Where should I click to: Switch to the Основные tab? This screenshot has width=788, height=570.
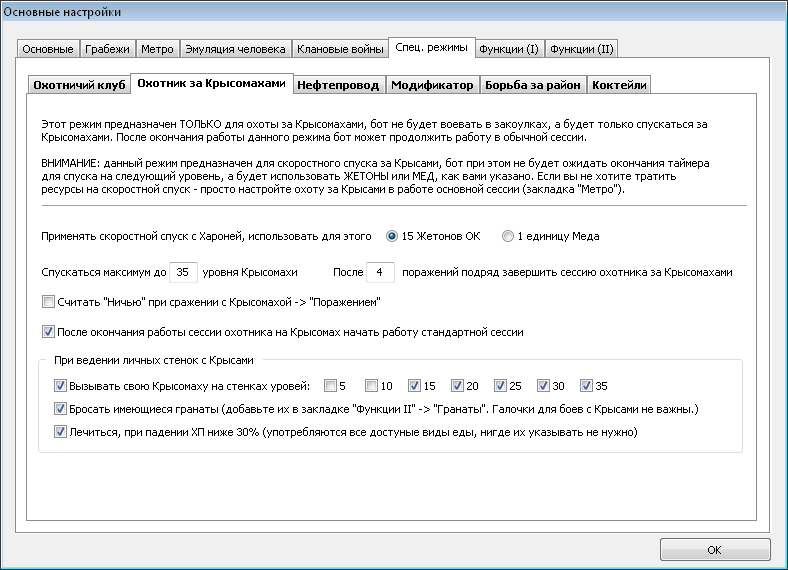[48, 49]
